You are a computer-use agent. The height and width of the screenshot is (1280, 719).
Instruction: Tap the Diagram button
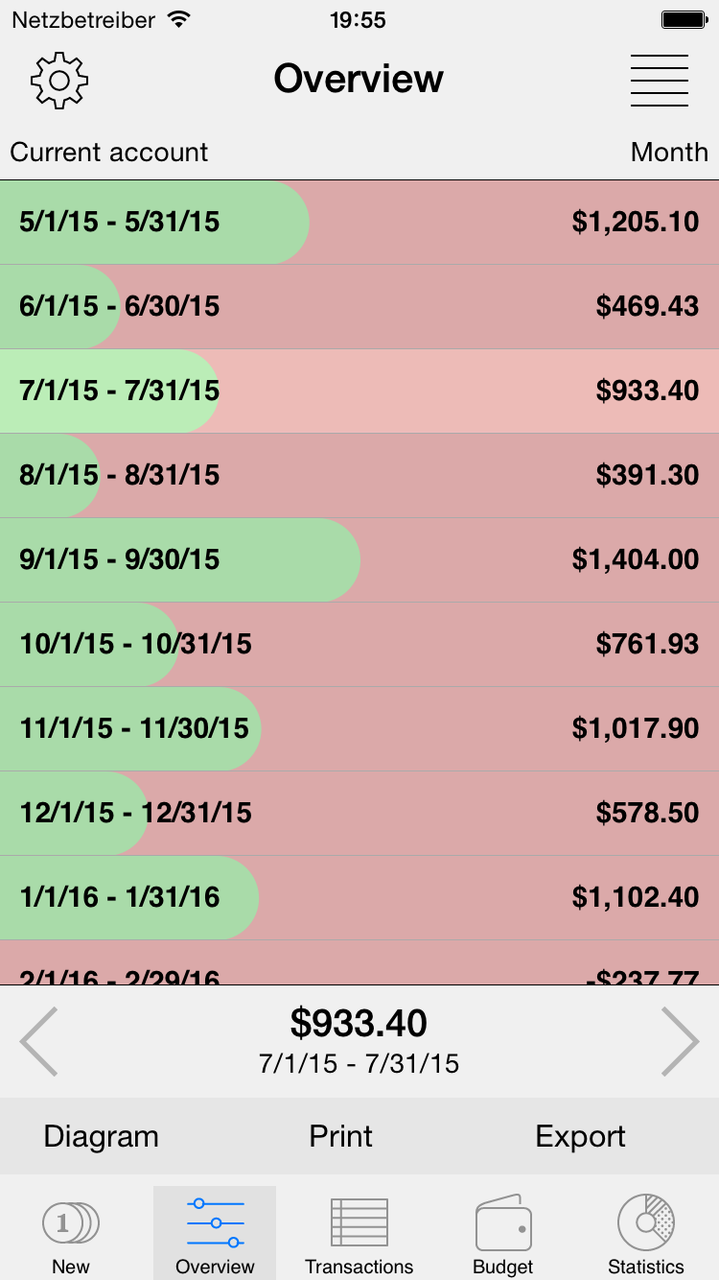[x=101, y=1137]
